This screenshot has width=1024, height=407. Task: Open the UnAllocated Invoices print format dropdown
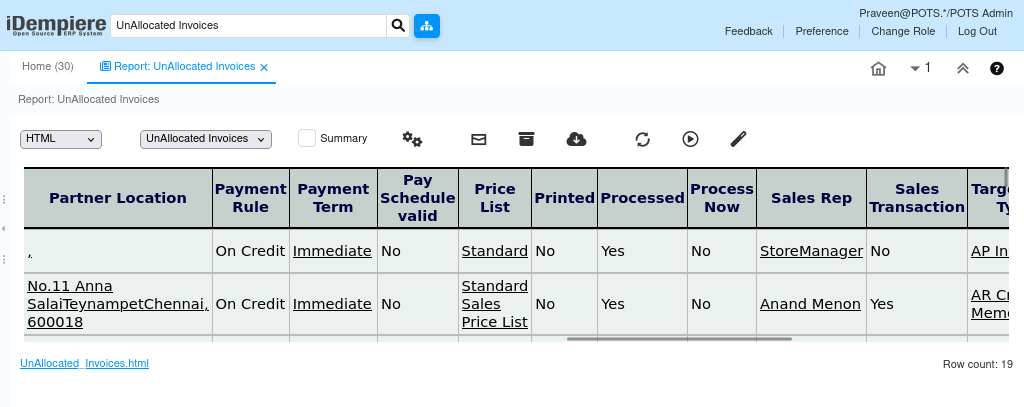coord(206,139)
